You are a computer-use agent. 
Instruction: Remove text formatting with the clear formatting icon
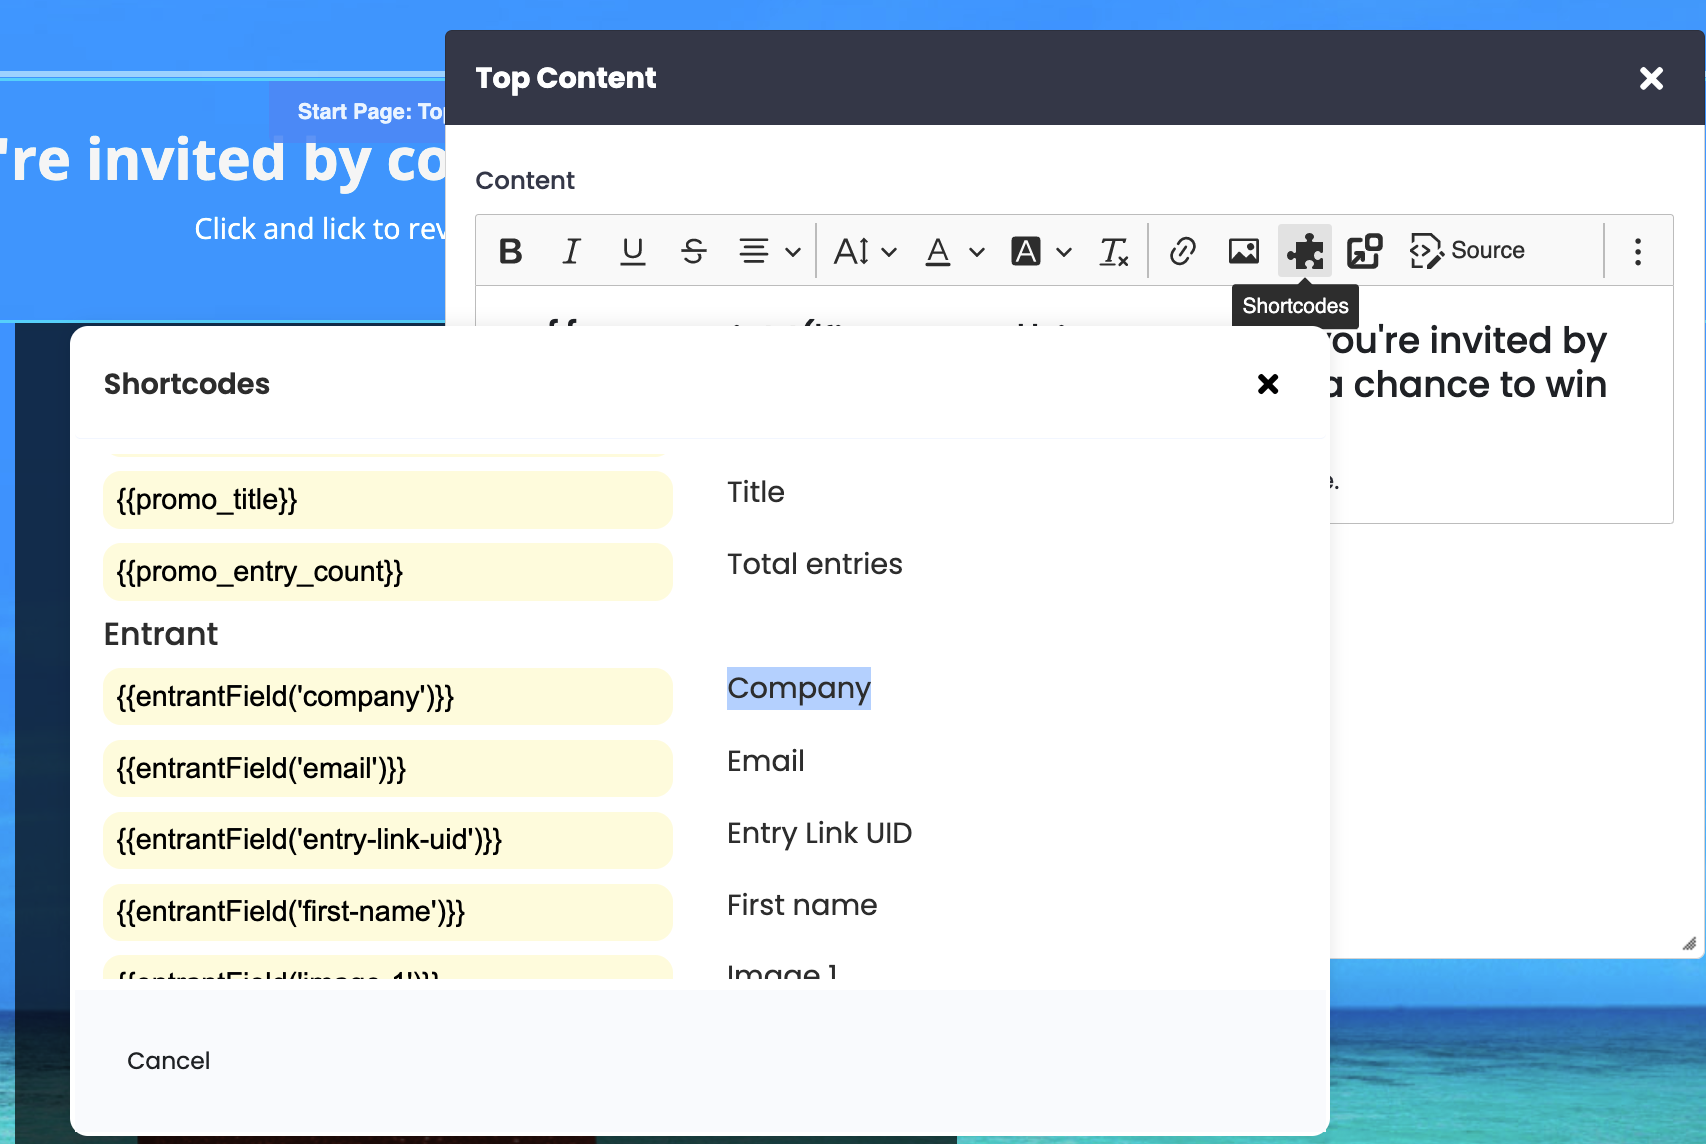(1113, 251)
